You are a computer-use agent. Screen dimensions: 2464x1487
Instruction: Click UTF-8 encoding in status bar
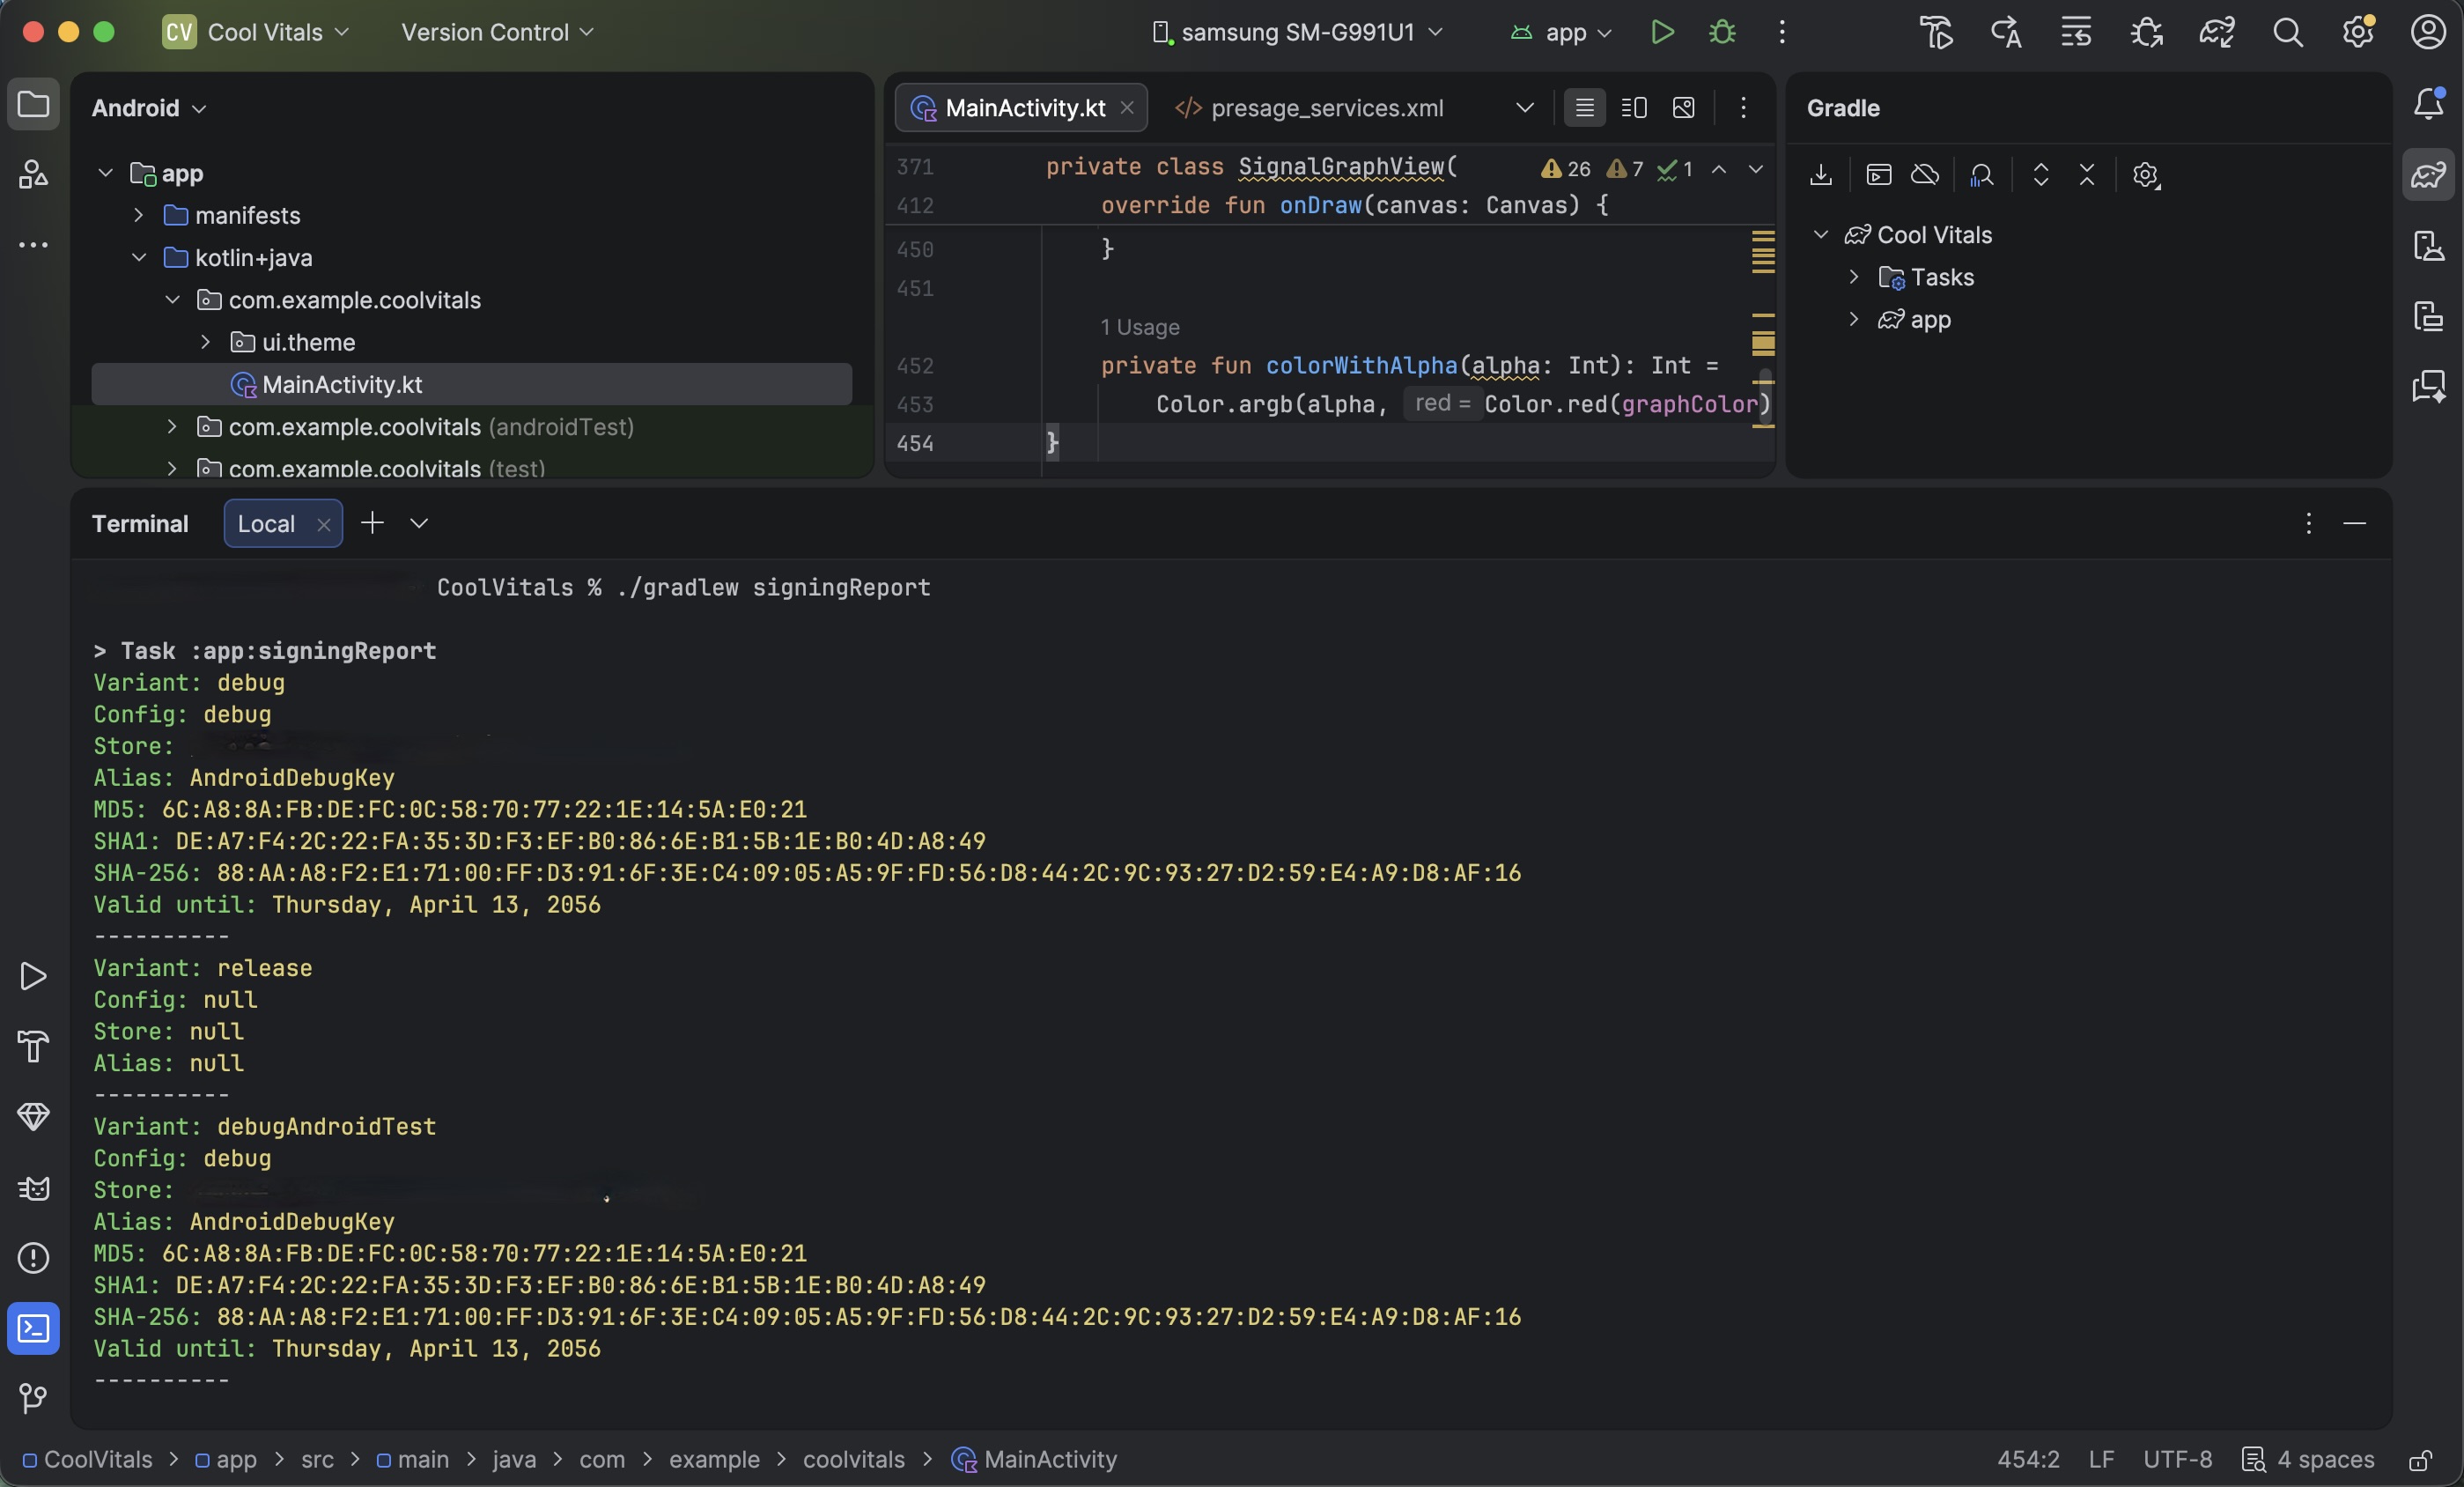[x=2177, y=1460]
